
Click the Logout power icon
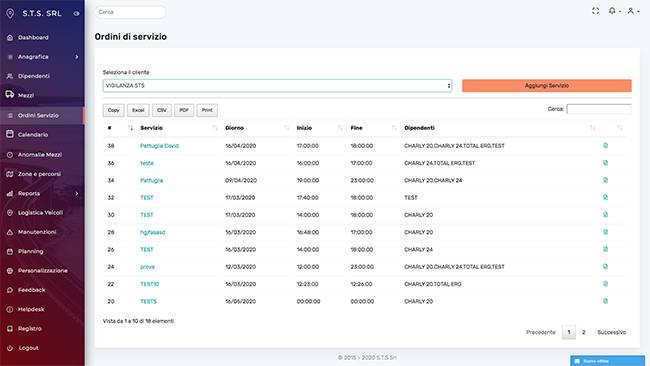[x=10, y=348]
